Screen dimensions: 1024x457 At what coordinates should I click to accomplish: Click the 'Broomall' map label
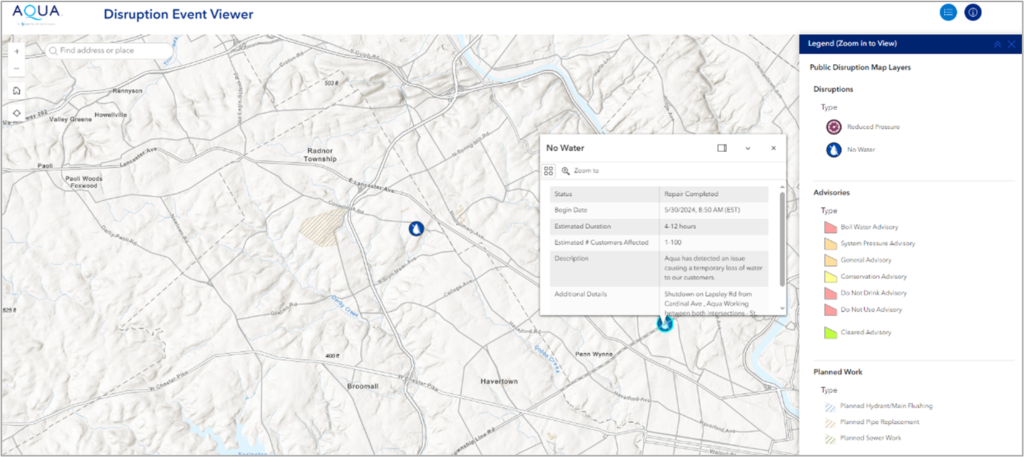click(x=363, y=386)
